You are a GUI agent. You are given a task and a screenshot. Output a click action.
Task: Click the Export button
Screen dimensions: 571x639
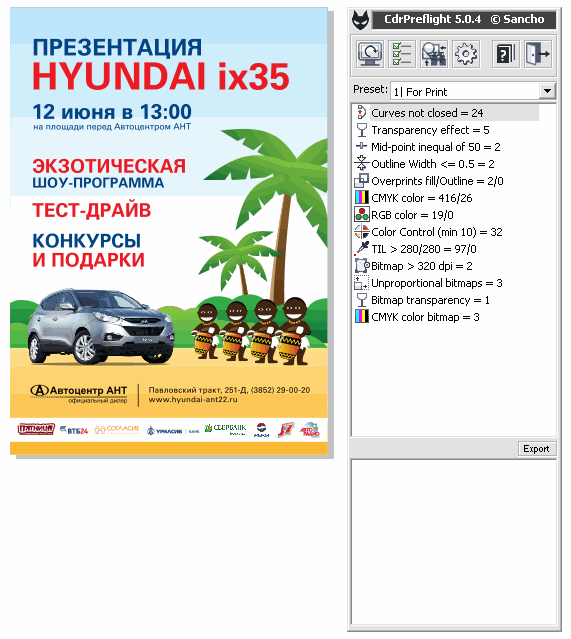tap(536, 449)
